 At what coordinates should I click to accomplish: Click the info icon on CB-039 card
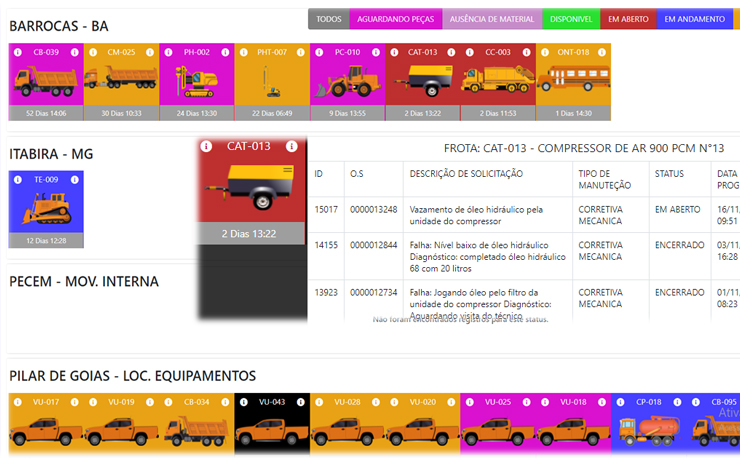click(17, 52)
